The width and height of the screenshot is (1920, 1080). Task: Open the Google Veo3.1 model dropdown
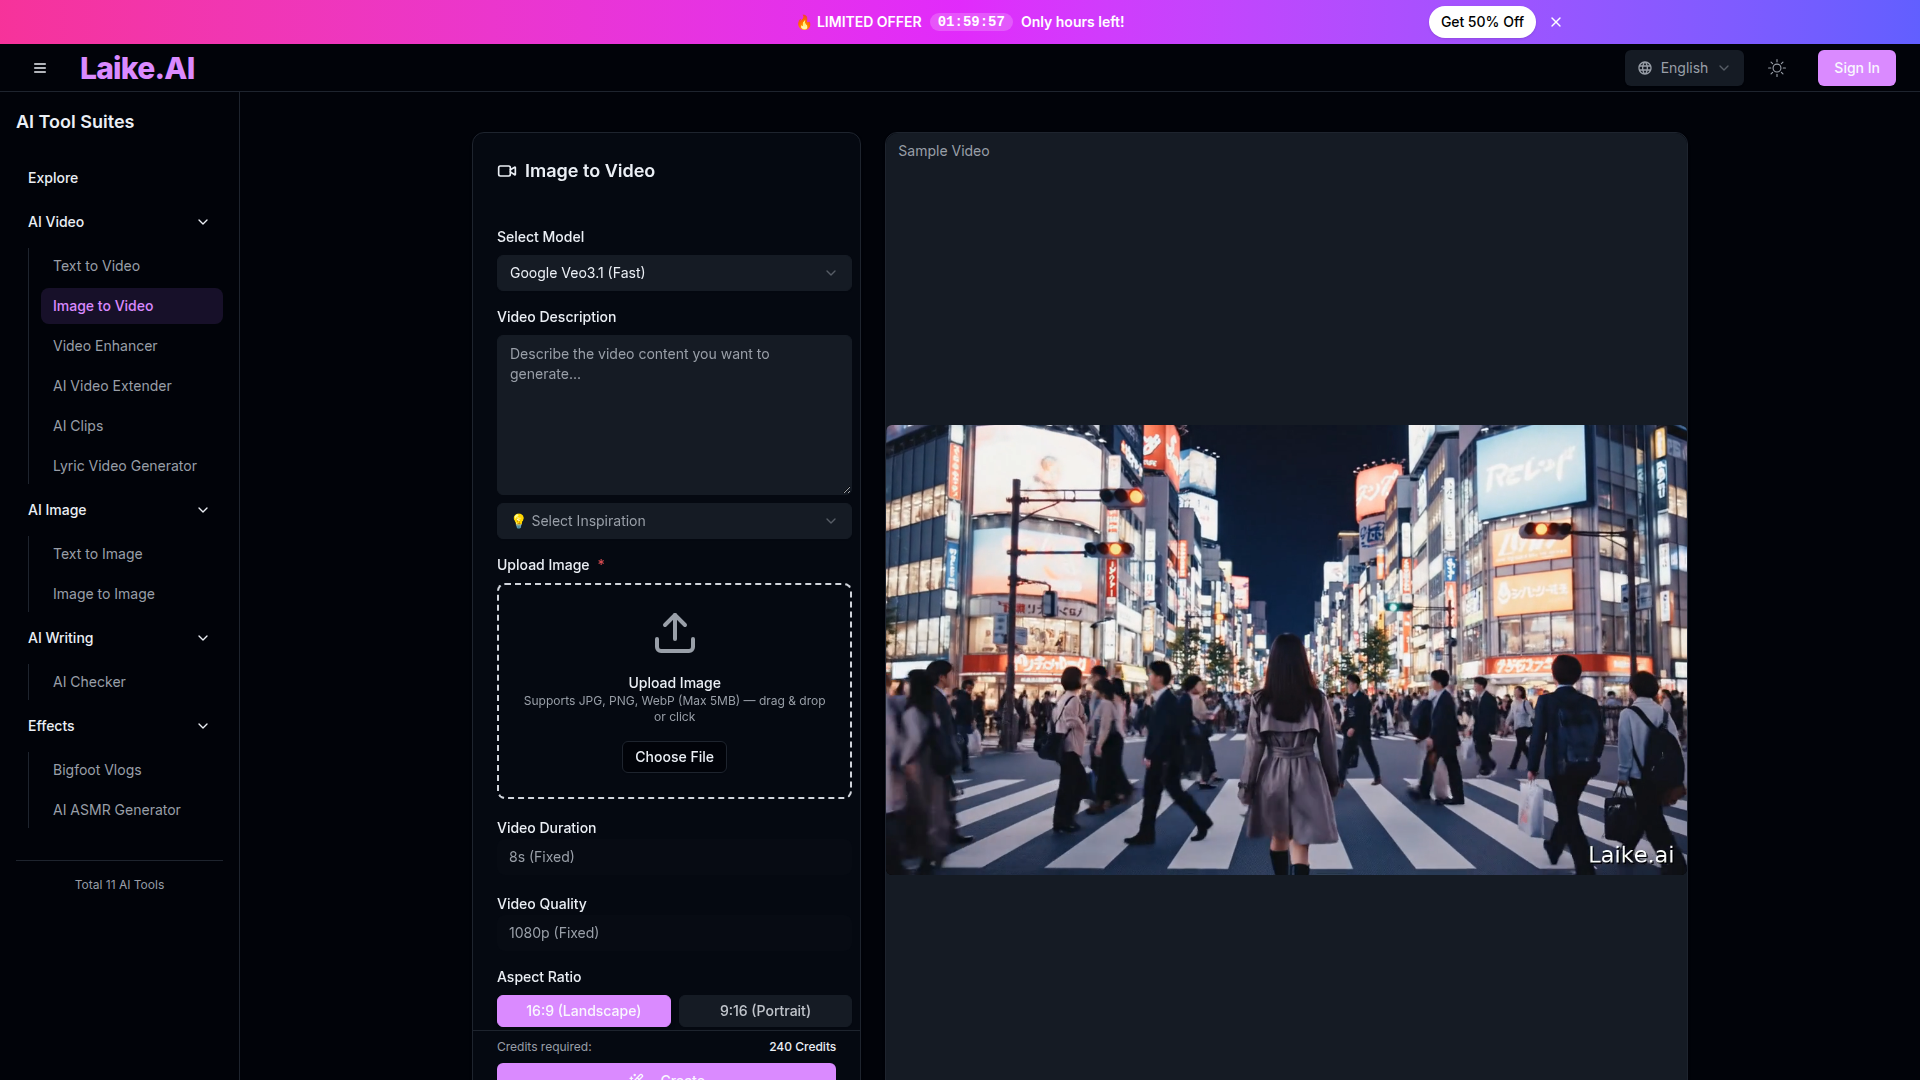pyautogui.click(x=674, y=272)
